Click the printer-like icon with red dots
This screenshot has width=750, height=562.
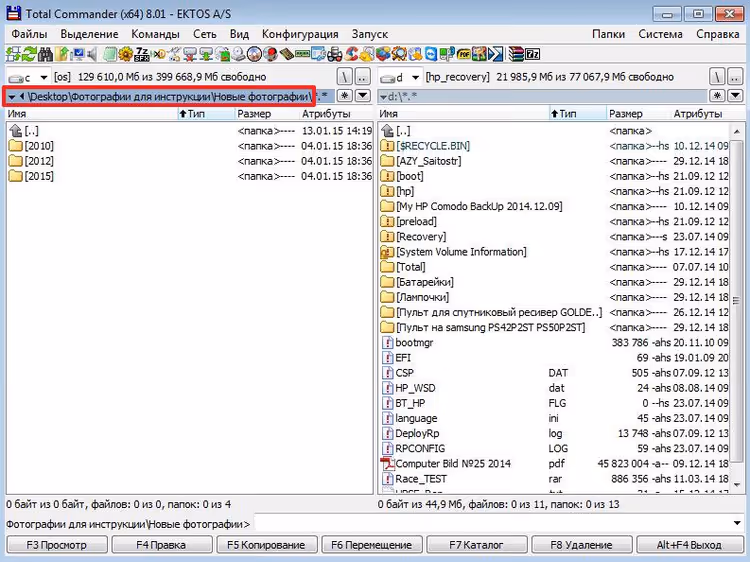[x=334, y=54]
